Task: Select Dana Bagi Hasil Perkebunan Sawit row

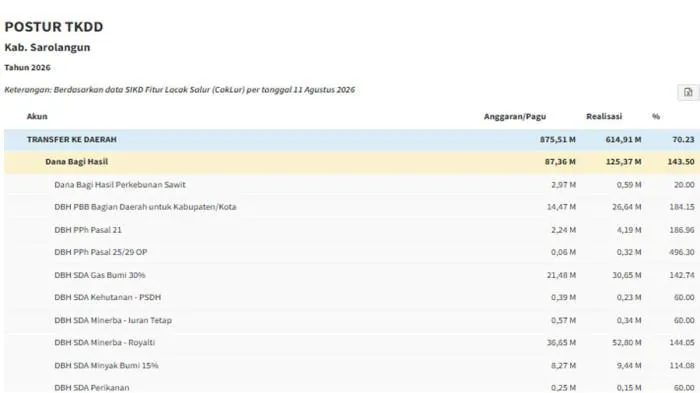Action: click(x=352, y=185)
